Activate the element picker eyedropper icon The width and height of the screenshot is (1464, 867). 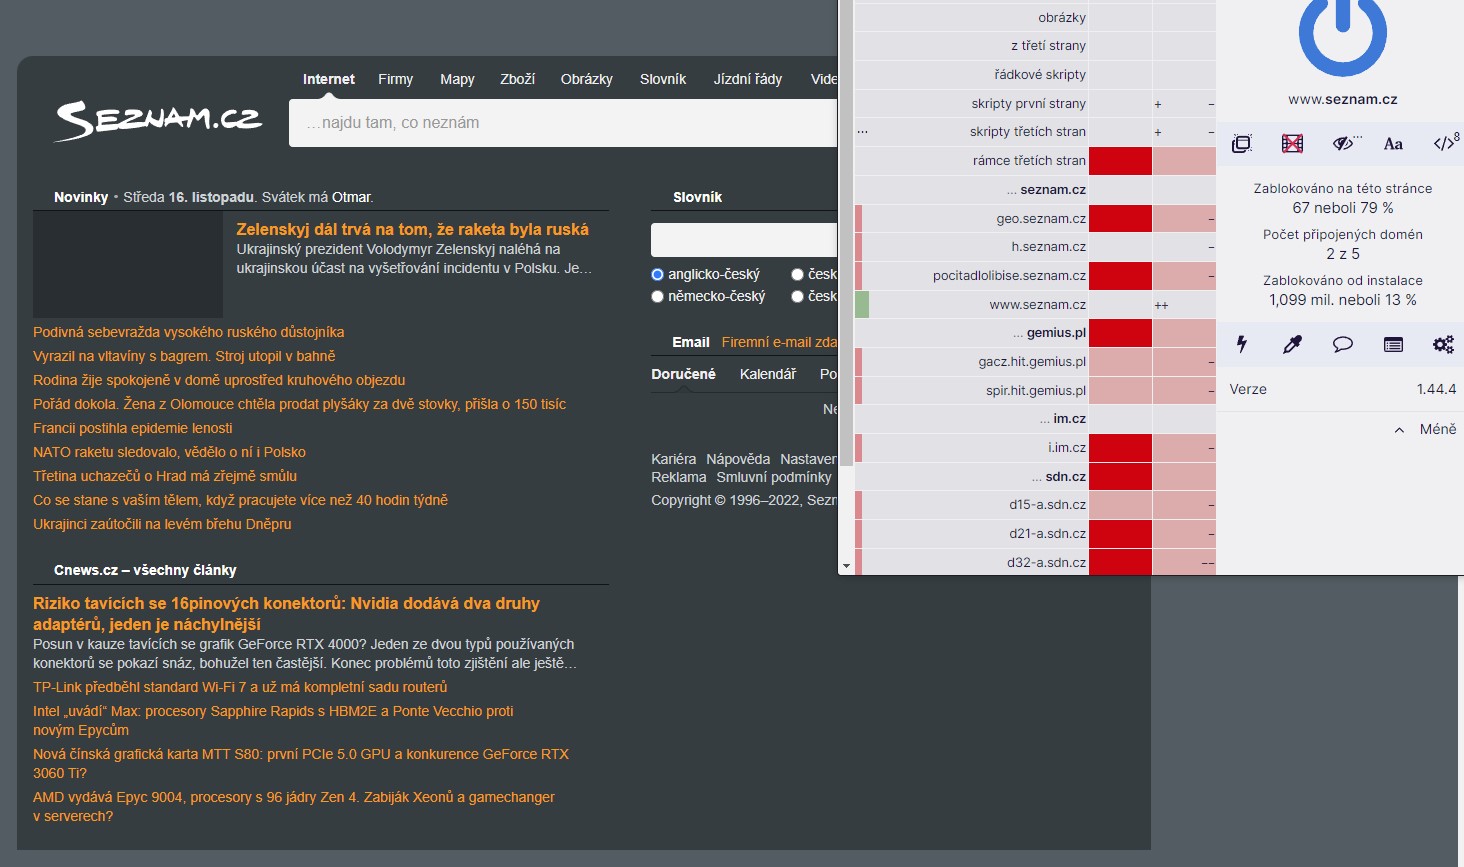click(1292, 345)
